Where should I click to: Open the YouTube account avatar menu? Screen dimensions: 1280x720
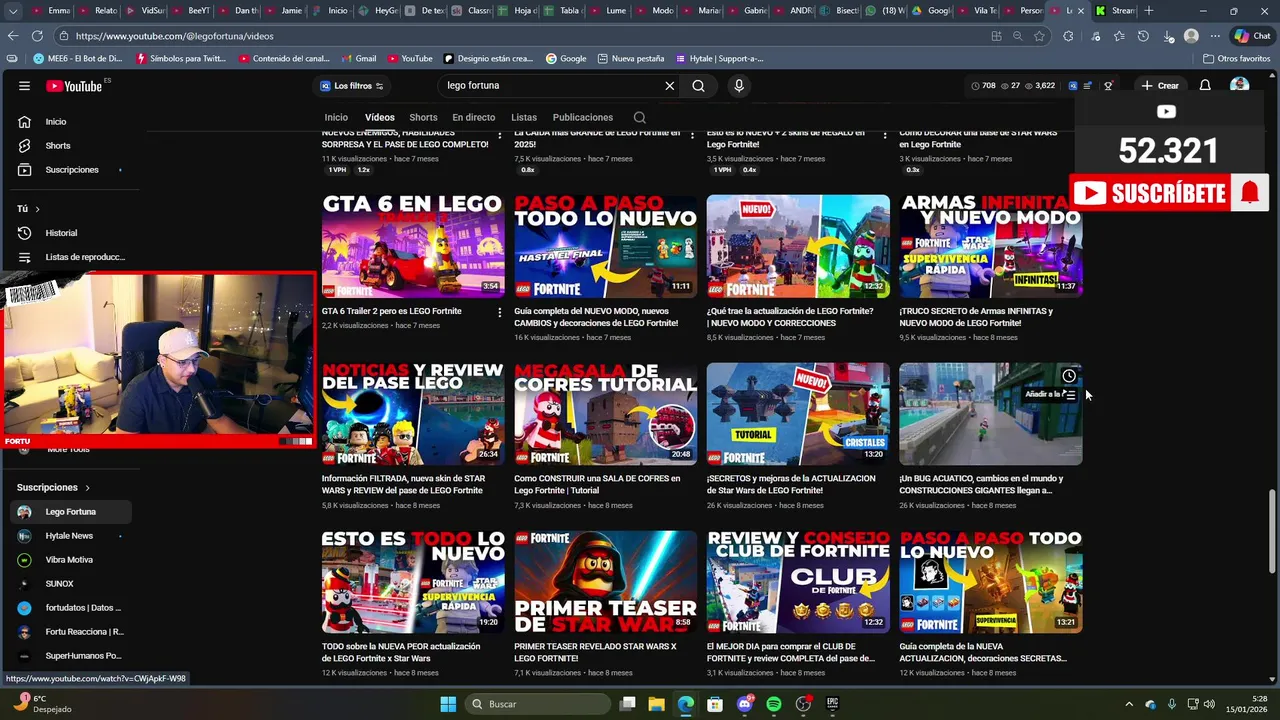click(x=1239, y=86)
